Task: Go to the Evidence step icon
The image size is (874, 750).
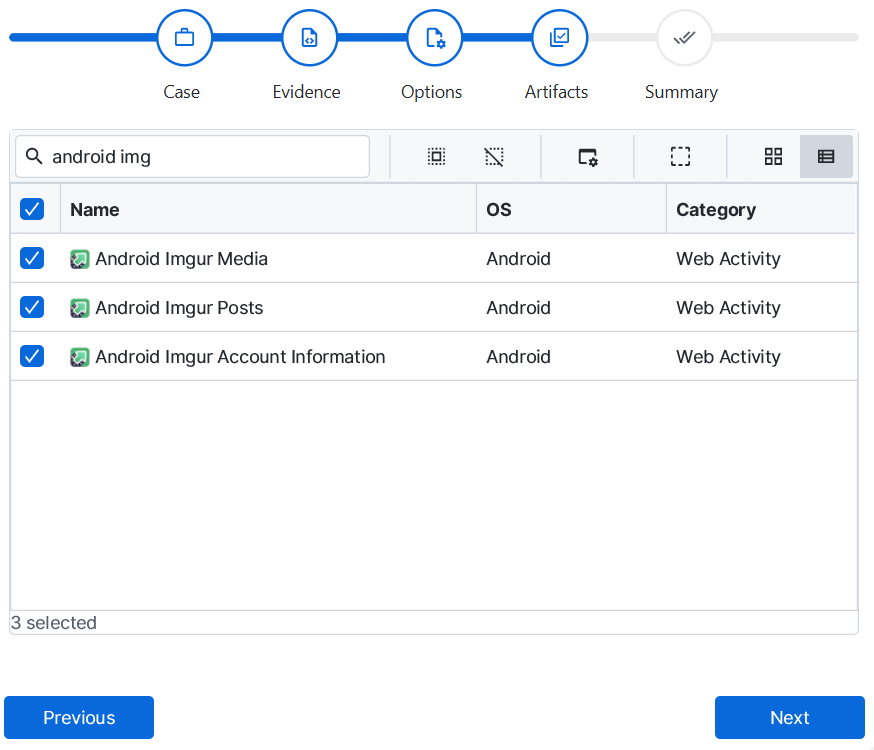Action: [x=310, y=38]
